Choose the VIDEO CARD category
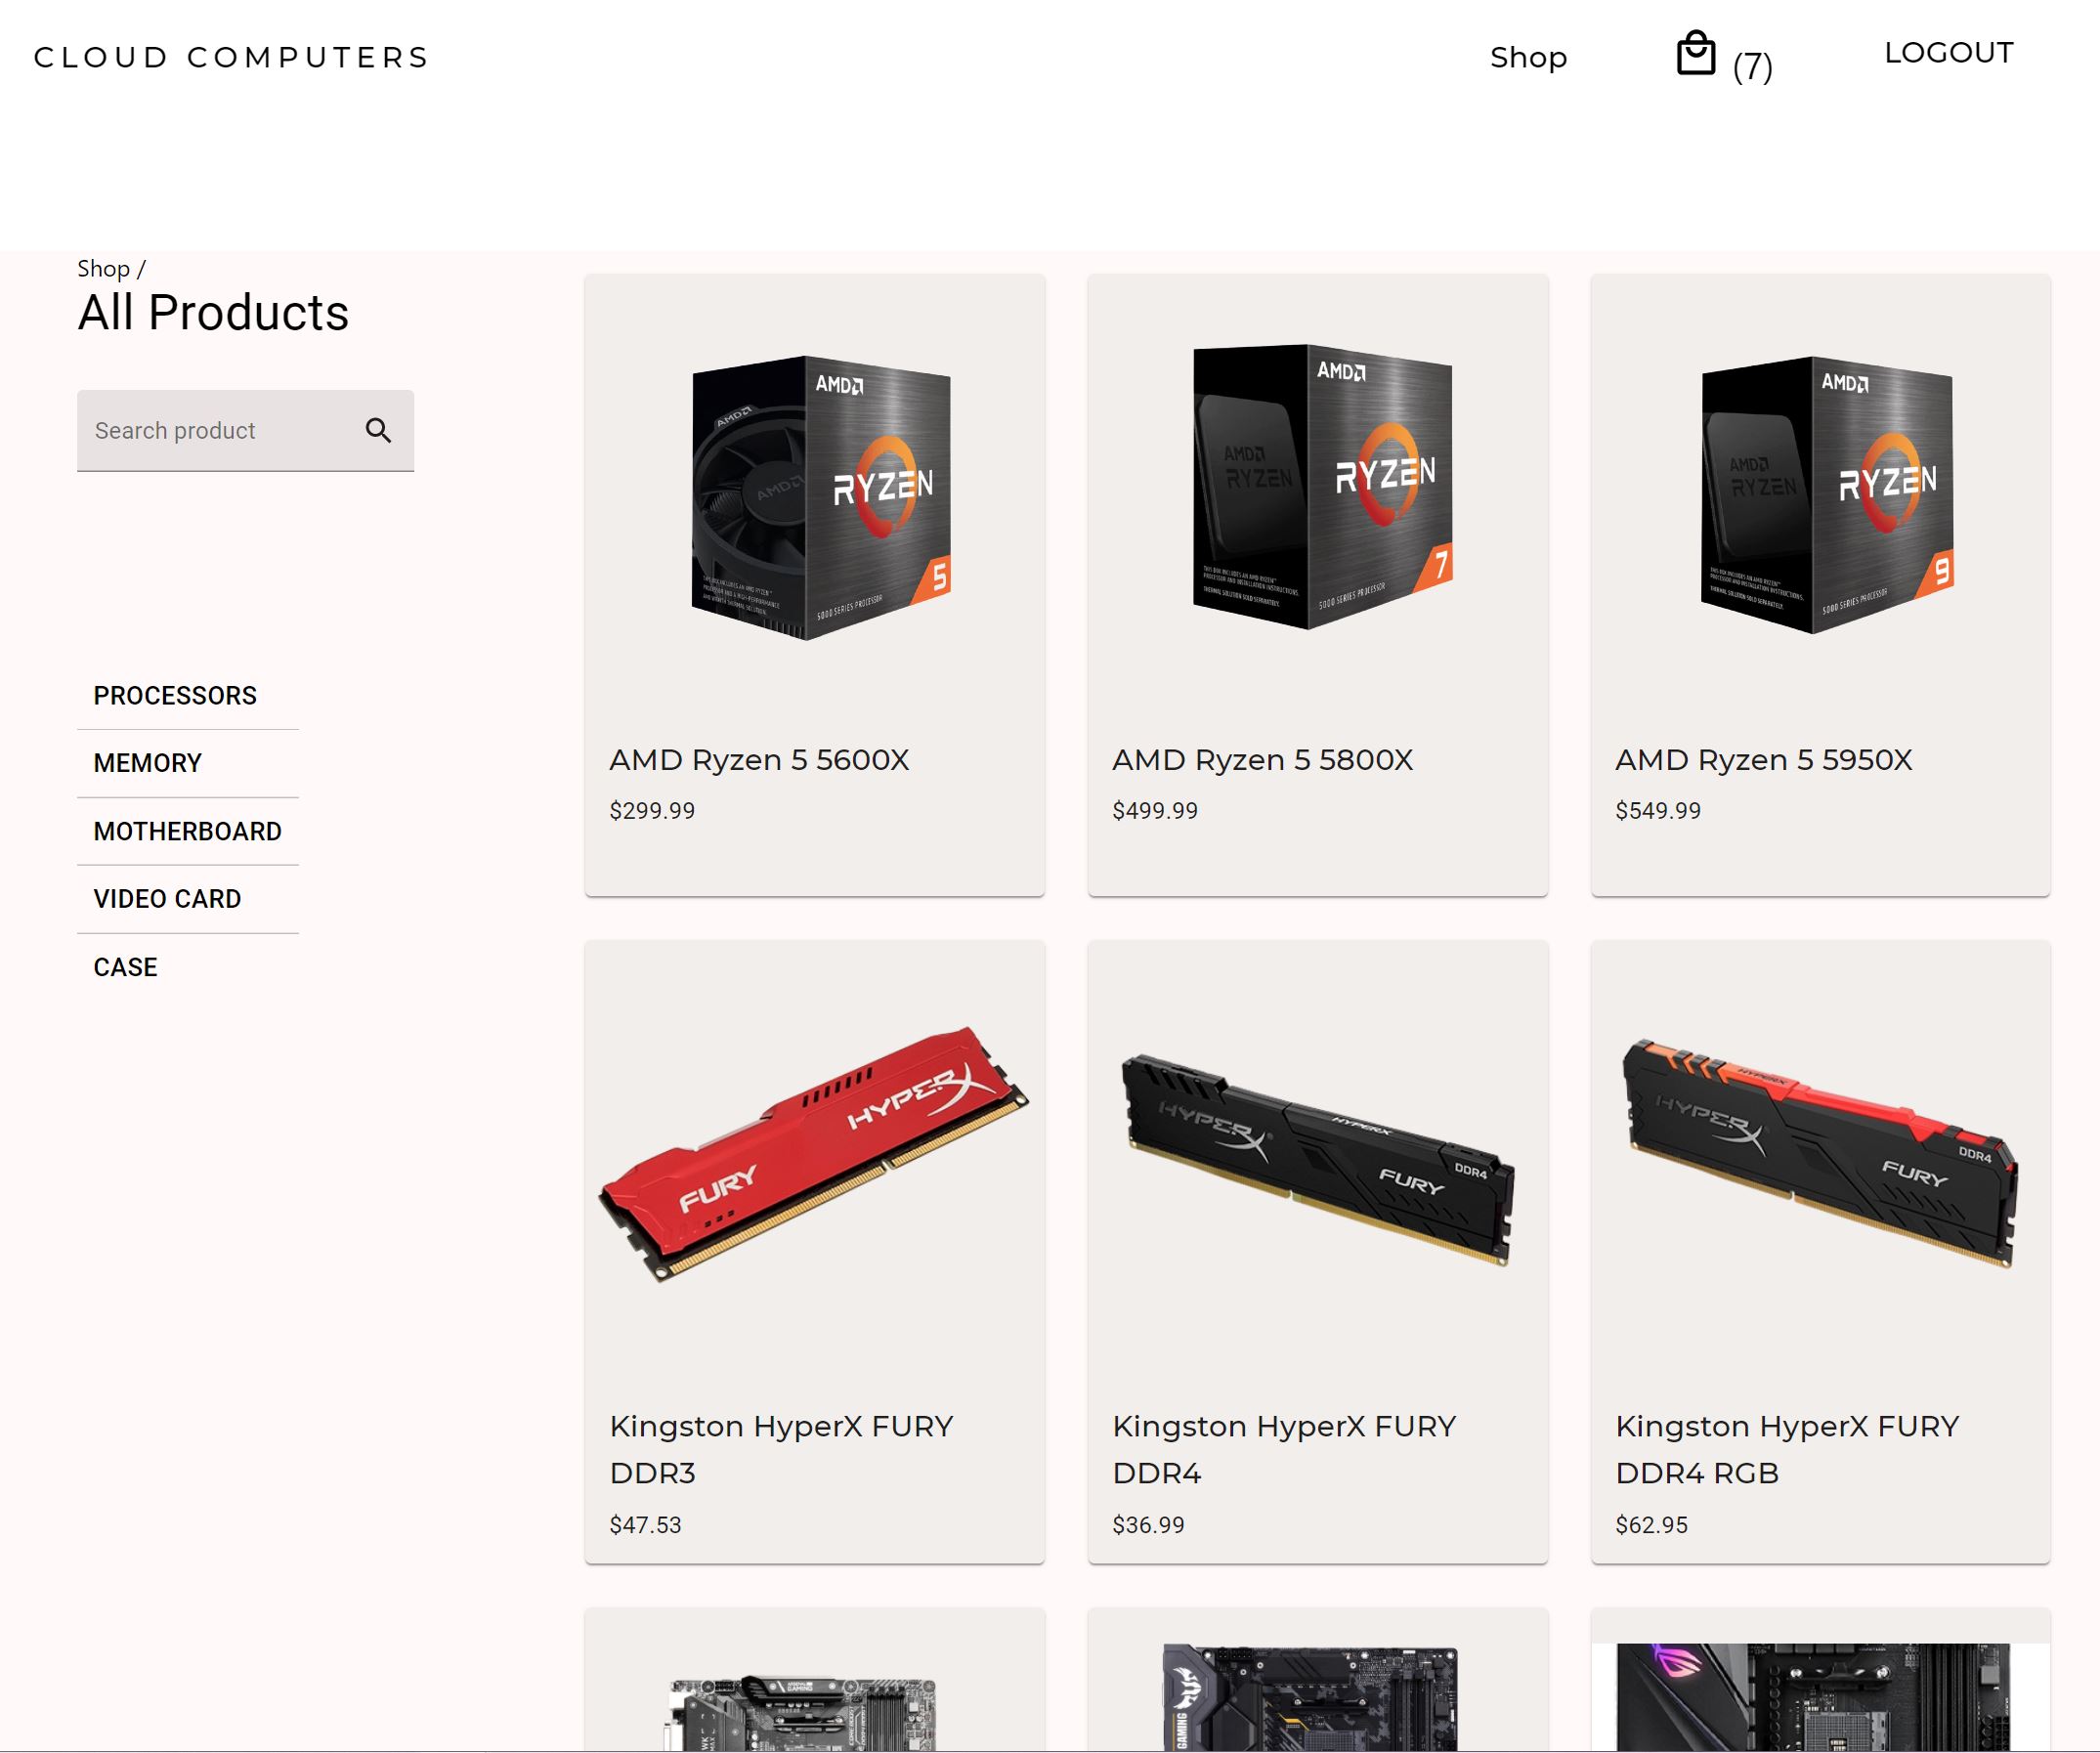2100x1753 pixels. click(x=167, y=899)
